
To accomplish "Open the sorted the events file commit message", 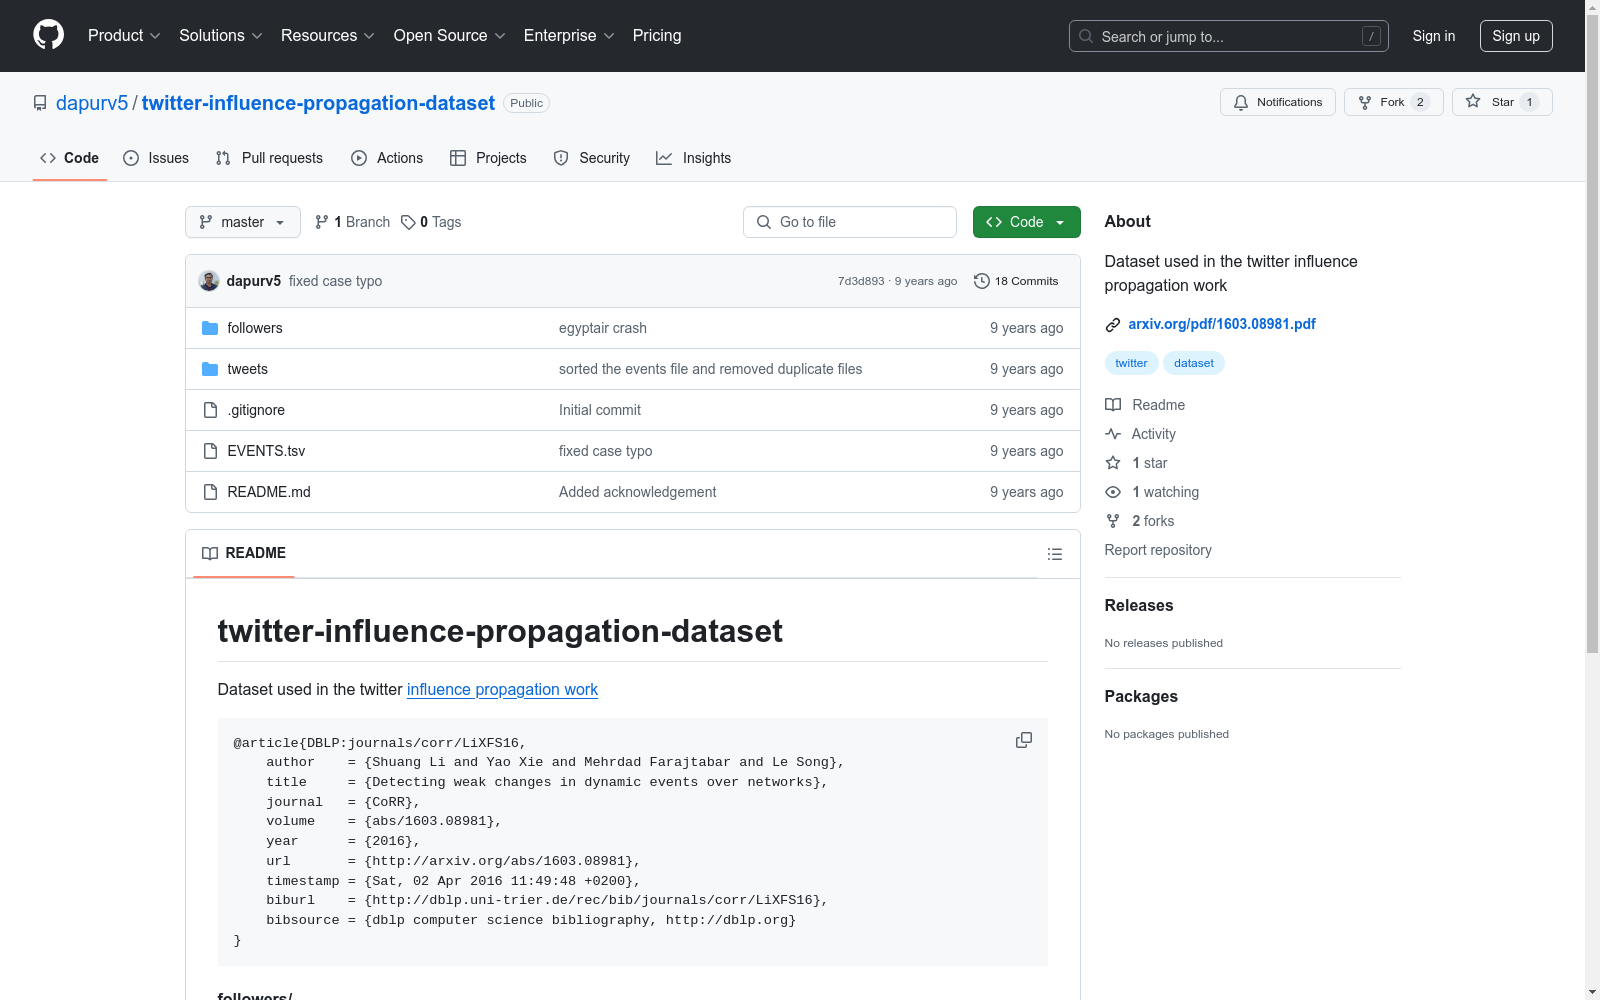I will tap(710, 369).
